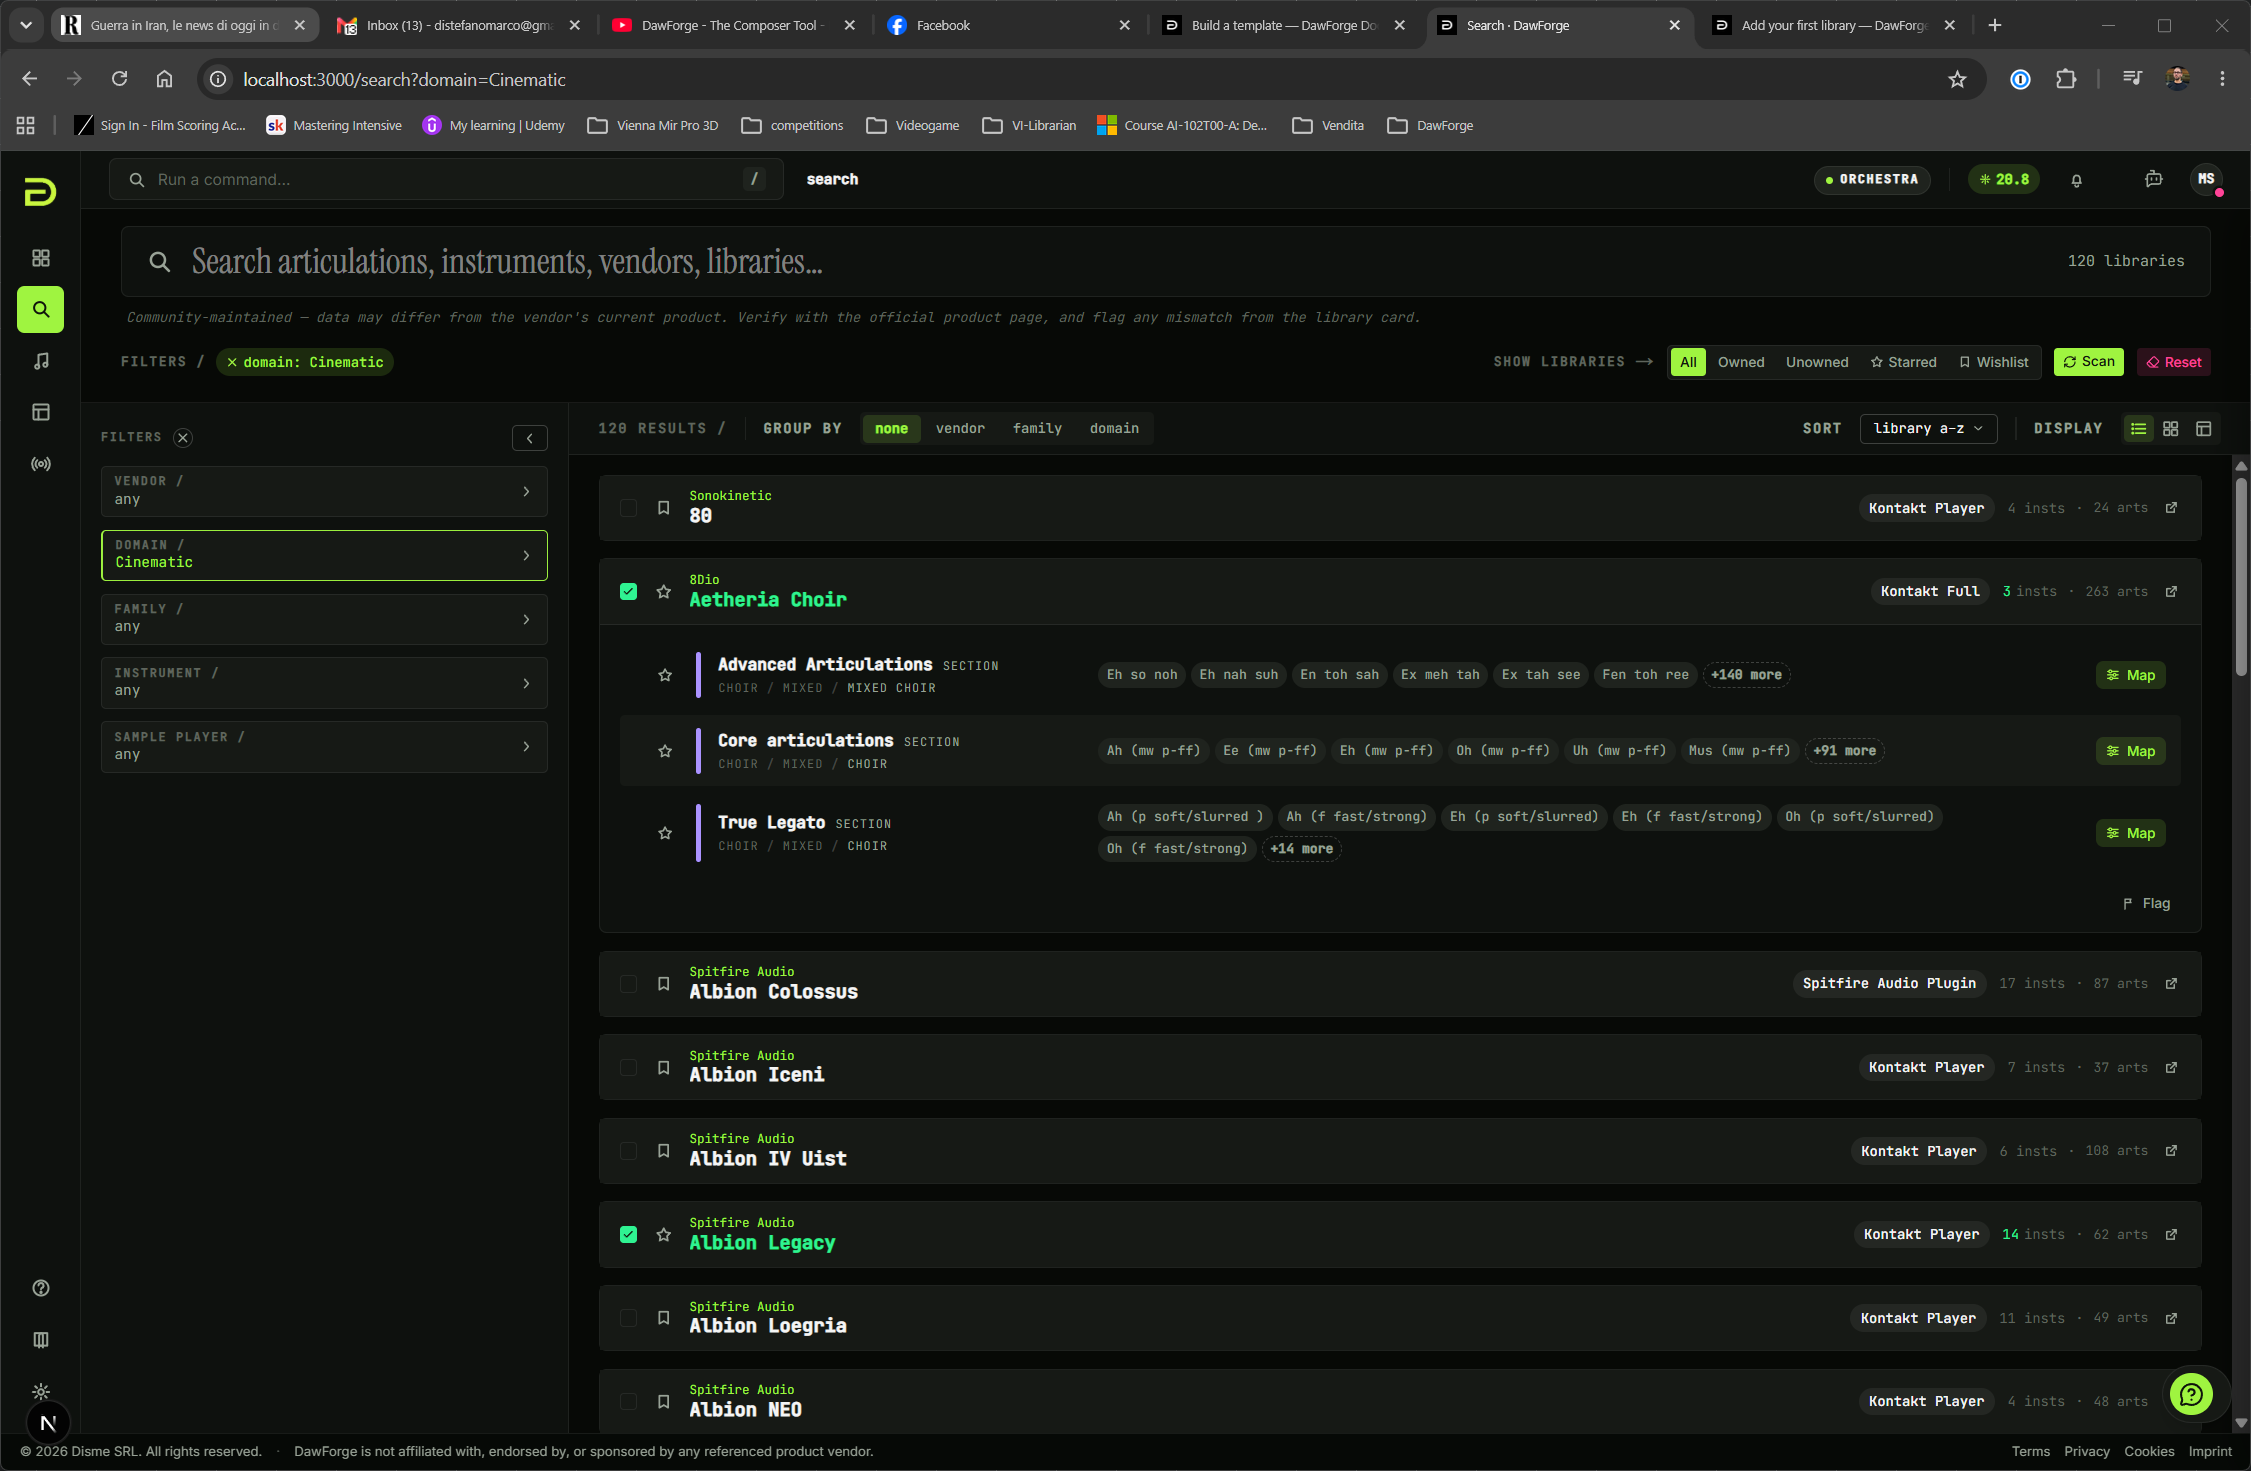The height and width of the screenshot is (1471, 2251).
Task: Click the Reset button
Action: [2174, 362]
